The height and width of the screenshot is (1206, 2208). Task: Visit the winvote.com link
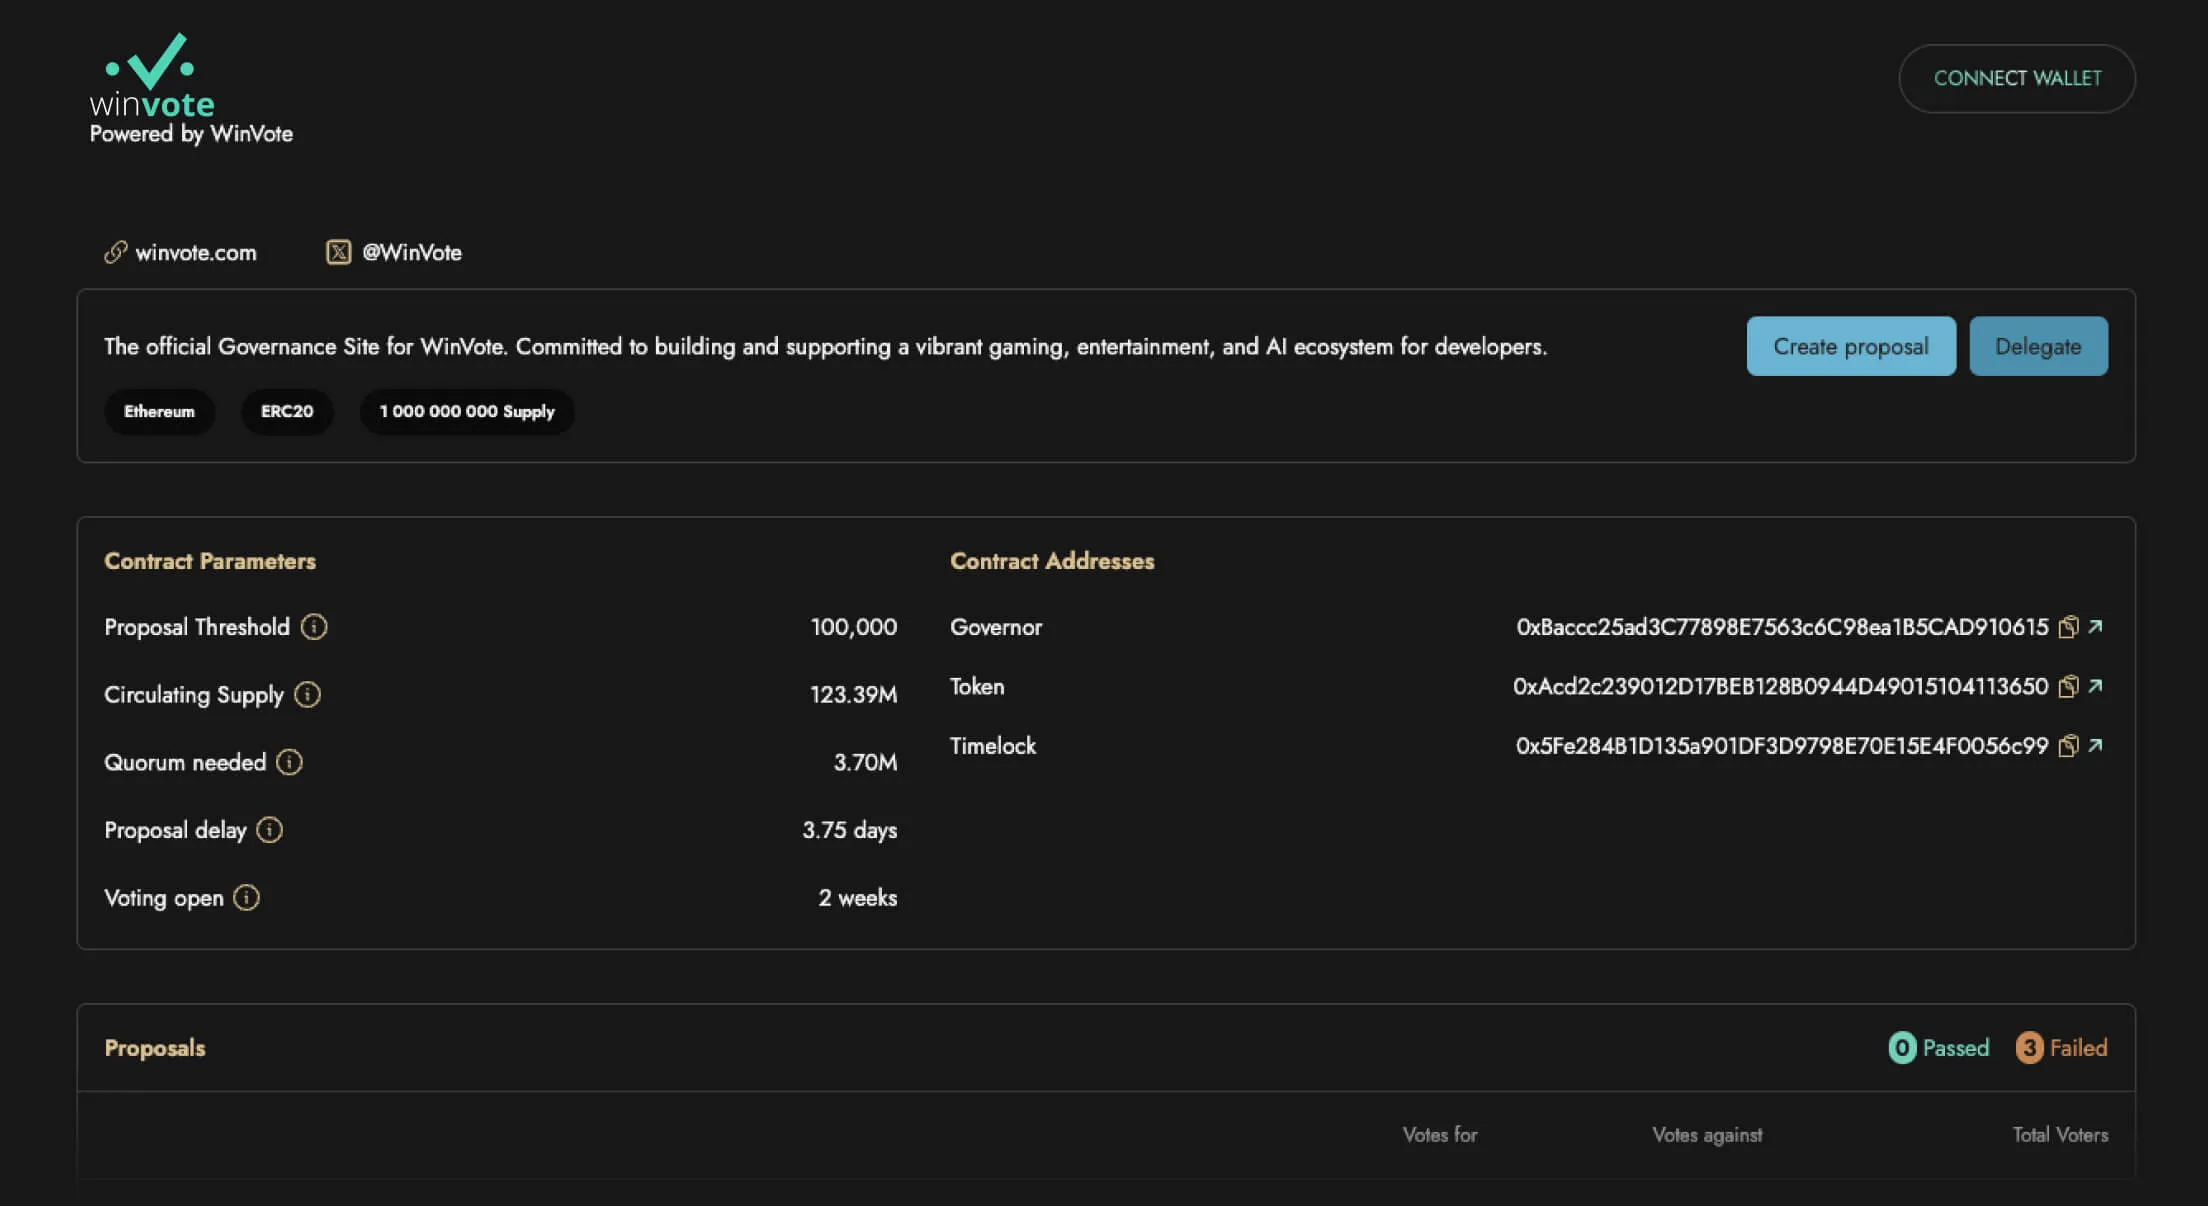click(196, 253)
